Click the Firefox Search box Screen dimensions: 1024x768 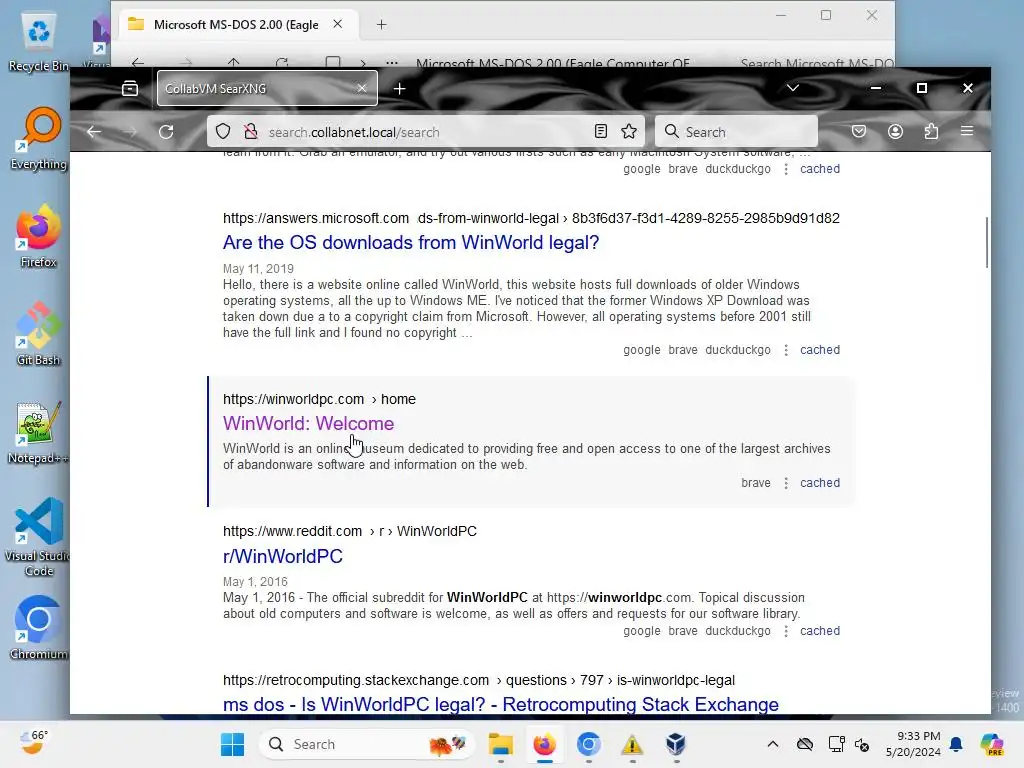coord(737,132)
